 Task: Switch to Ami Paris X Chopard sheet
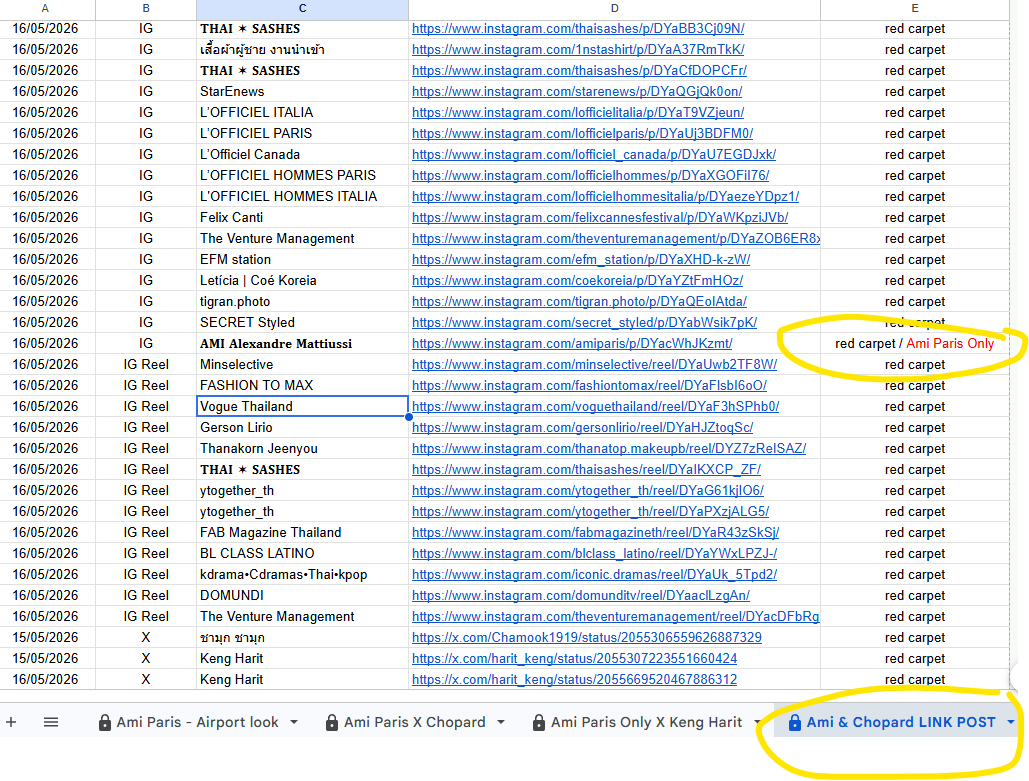(415, 722)
